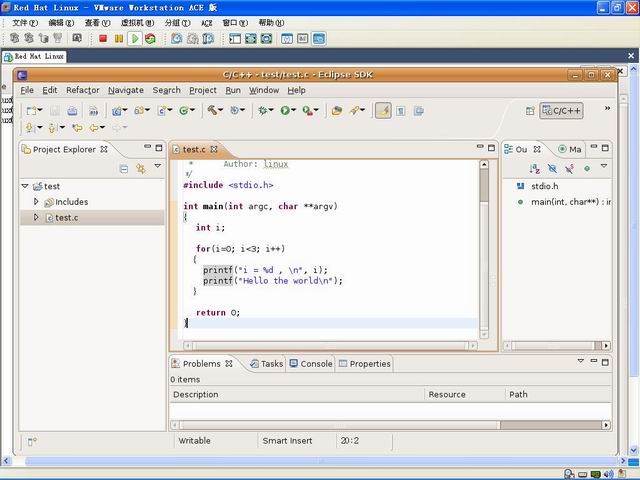Viewport: 640px width, 480px height.
Task: Open the Refactor menu
Action: [x=83, y=90]
